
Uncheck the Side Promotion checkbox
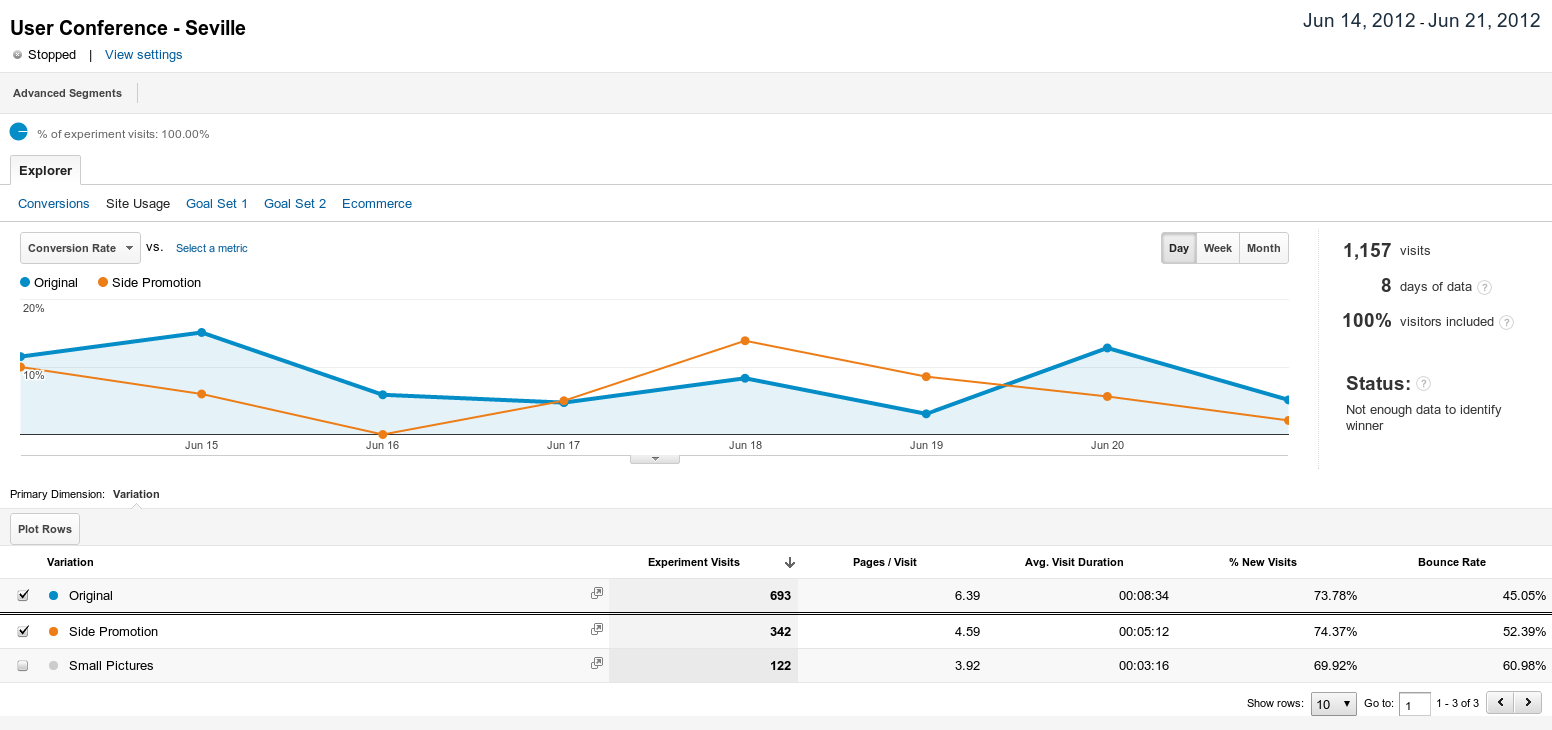[x=23, y=632]
